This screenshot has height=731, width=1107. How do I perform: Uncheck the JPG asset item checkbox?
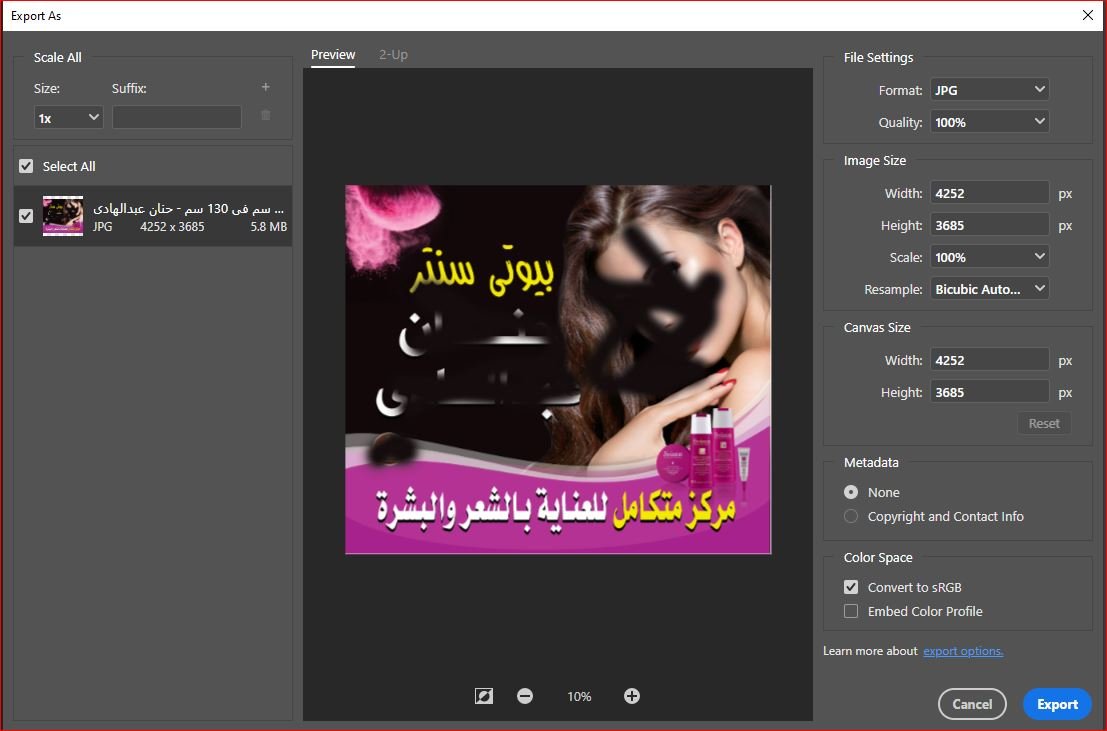(x=26, y=216)
